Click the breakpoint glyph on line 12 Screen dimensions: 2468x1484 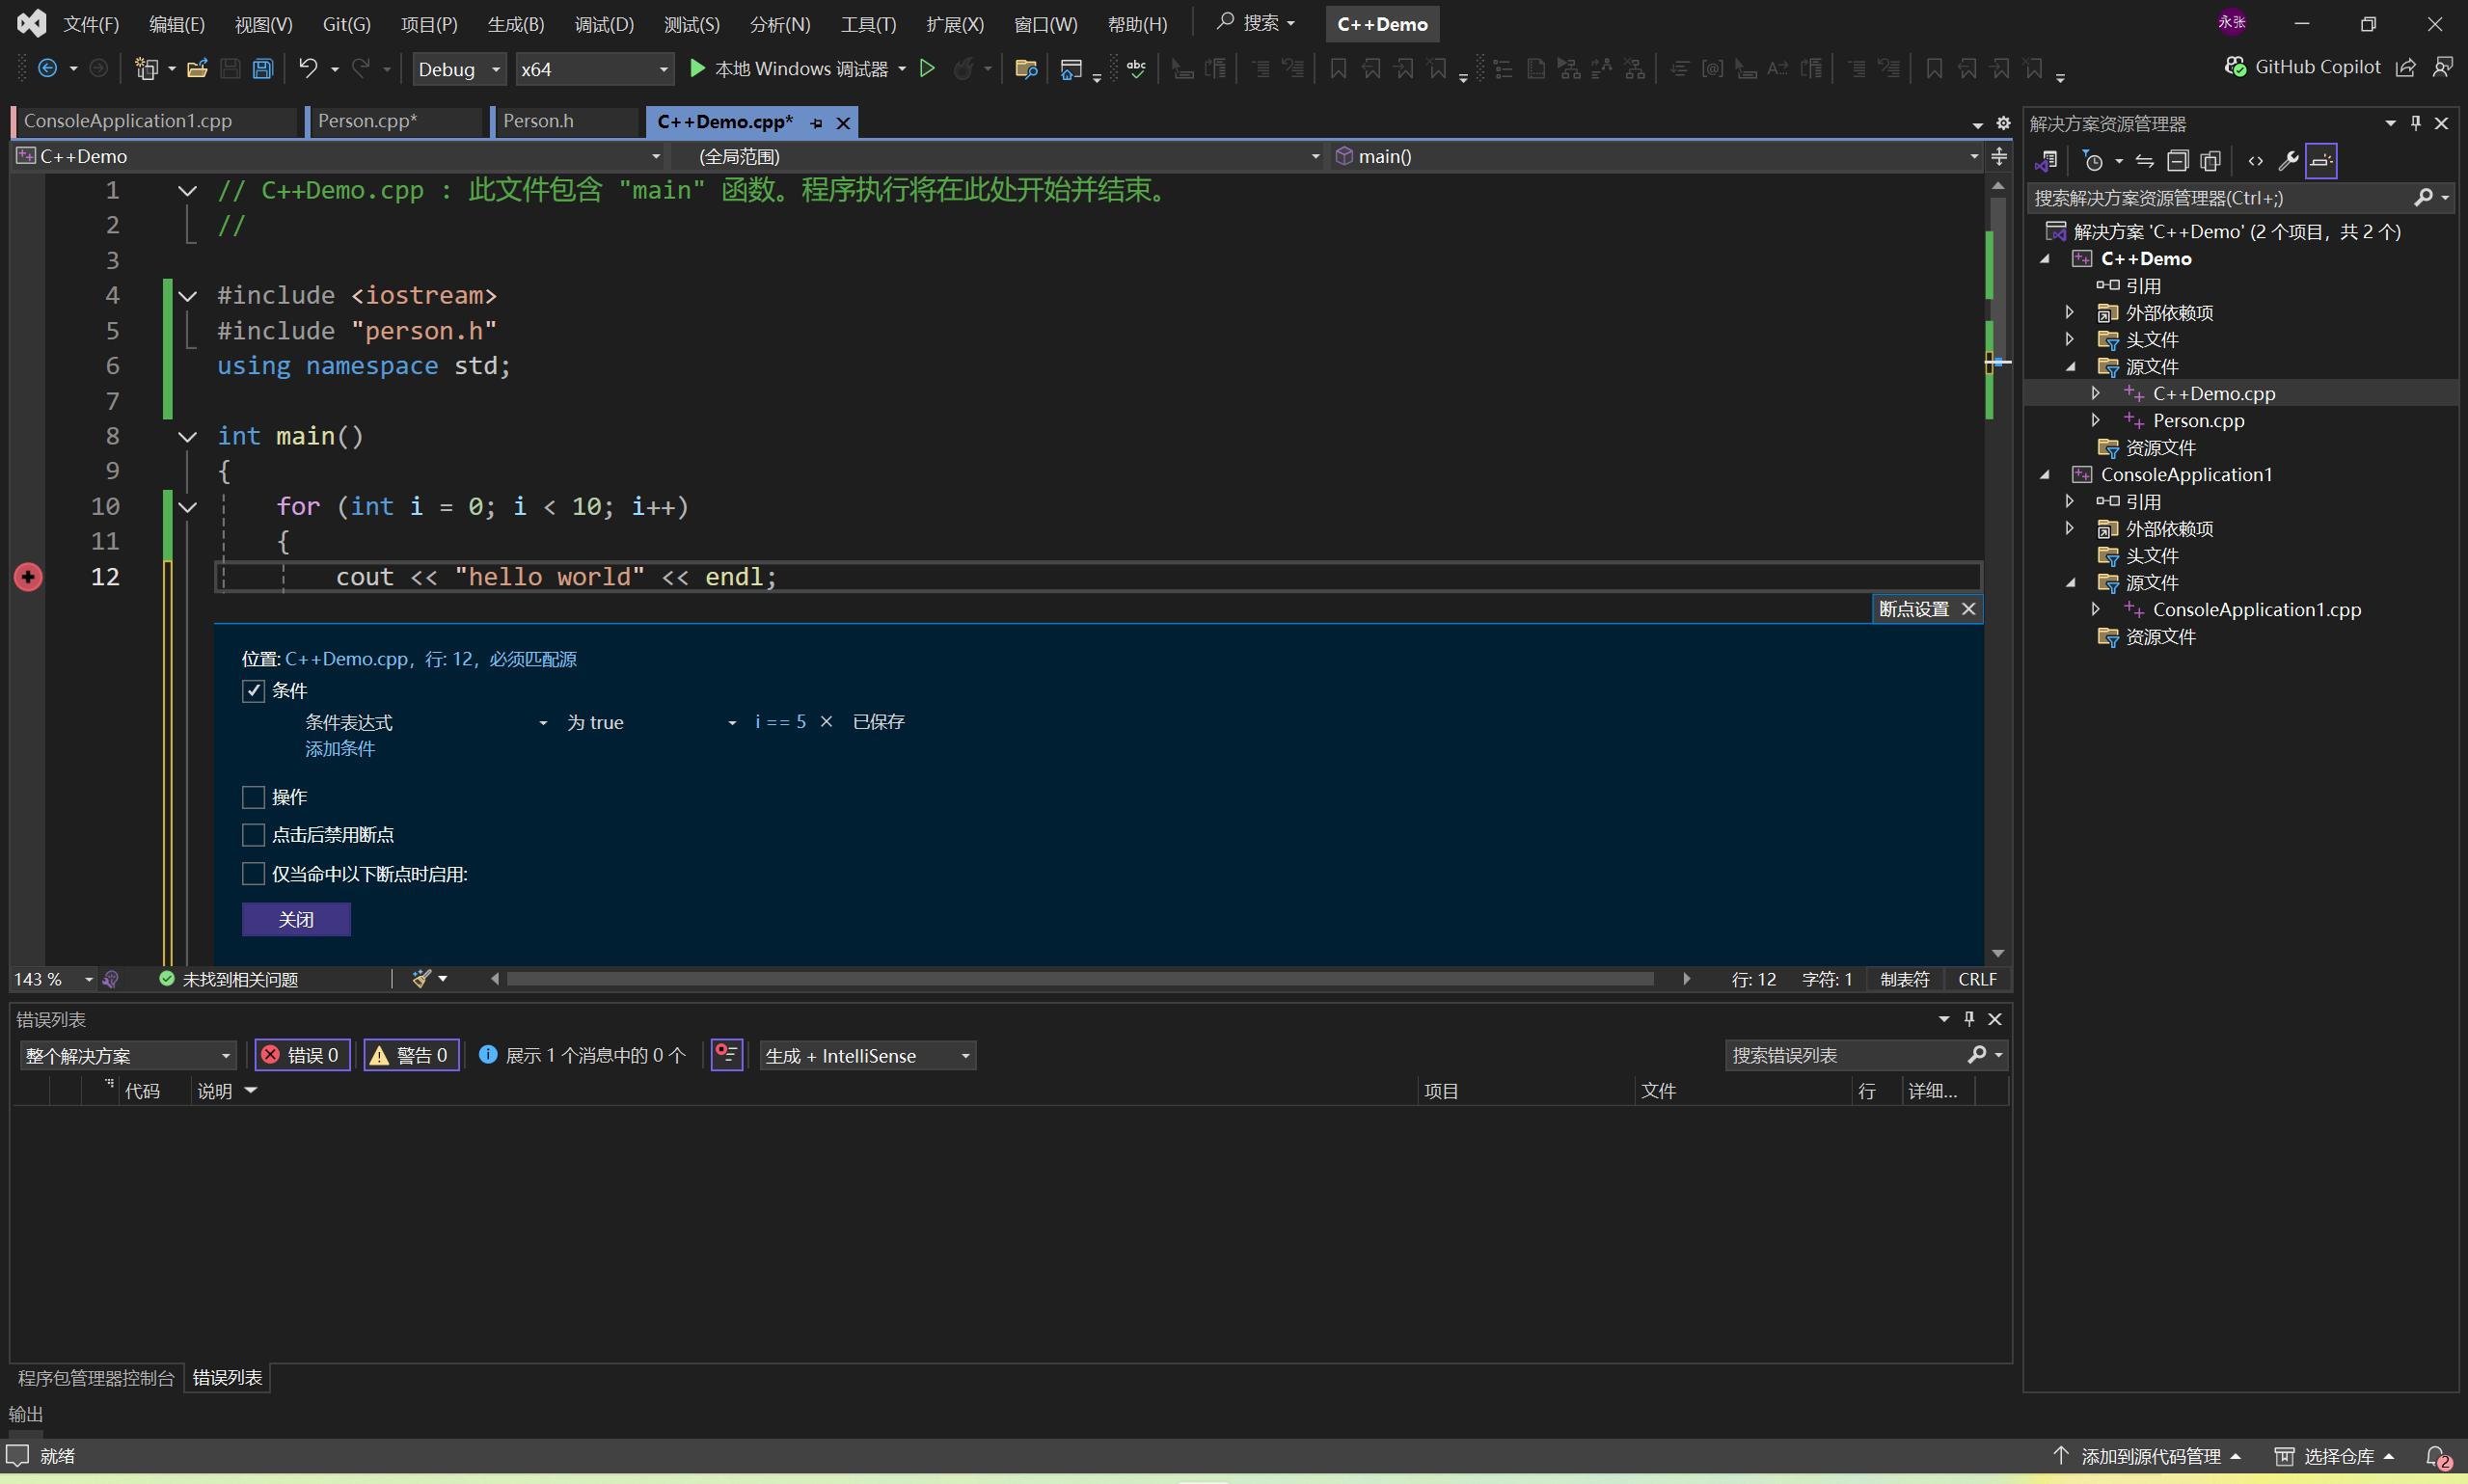28,577
